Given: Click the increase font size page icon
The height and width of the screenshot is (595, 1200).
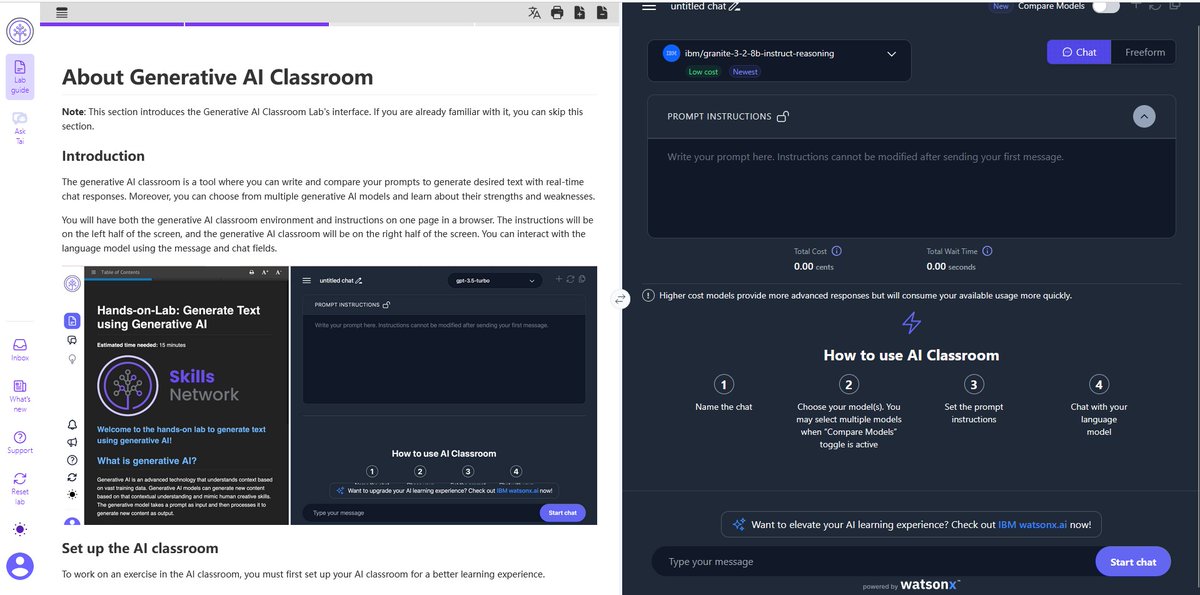Looking at the screenshot, I should [x=579, y=13].
